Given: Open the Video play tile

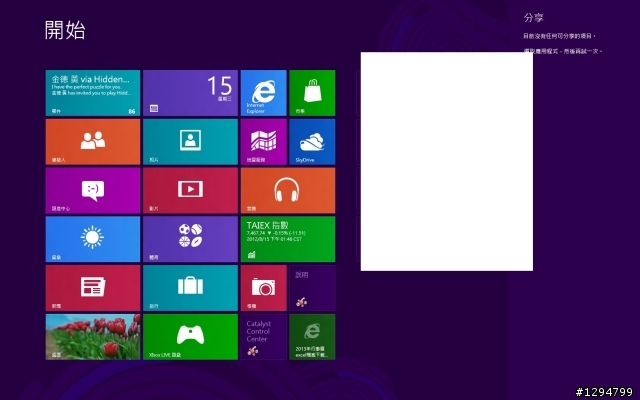Looking at the screenshot, I should coord(190,190).
